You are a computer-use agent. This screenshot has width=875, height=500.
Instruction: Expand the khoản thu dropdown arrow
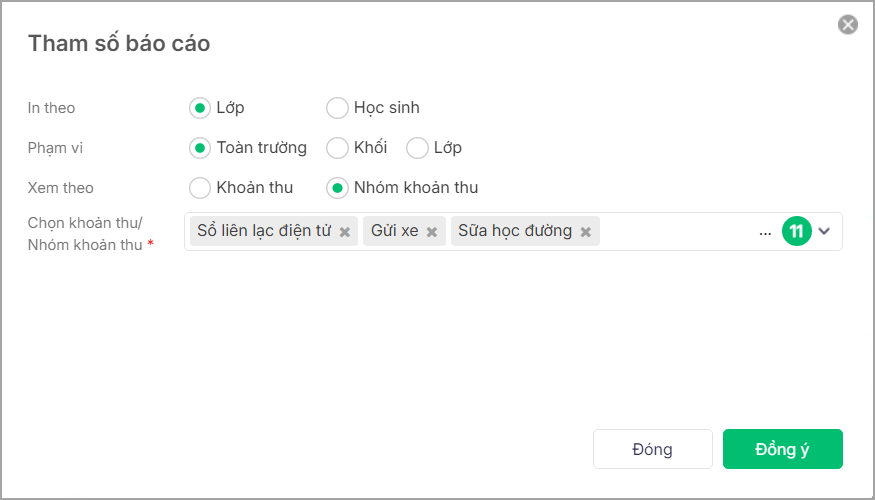(x=824, y=231)
